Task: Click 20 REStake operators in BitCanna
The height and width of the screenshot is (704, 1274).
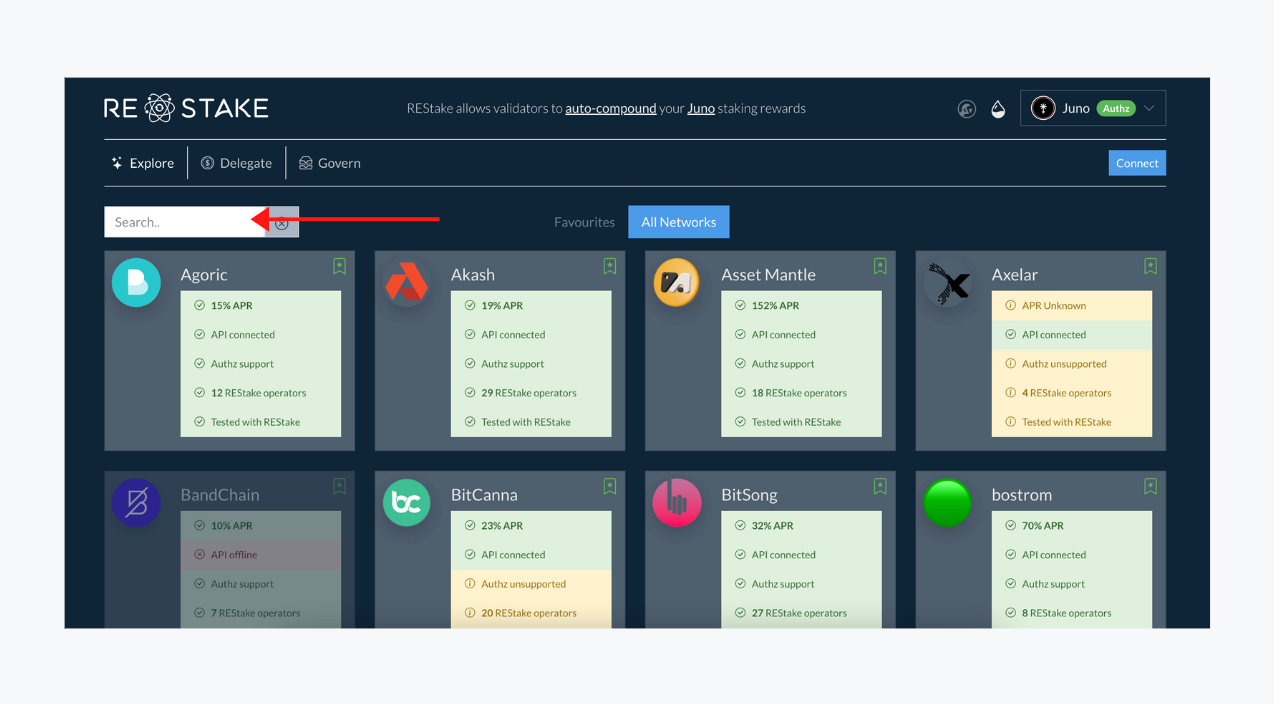Action: (x=531, y=613)
